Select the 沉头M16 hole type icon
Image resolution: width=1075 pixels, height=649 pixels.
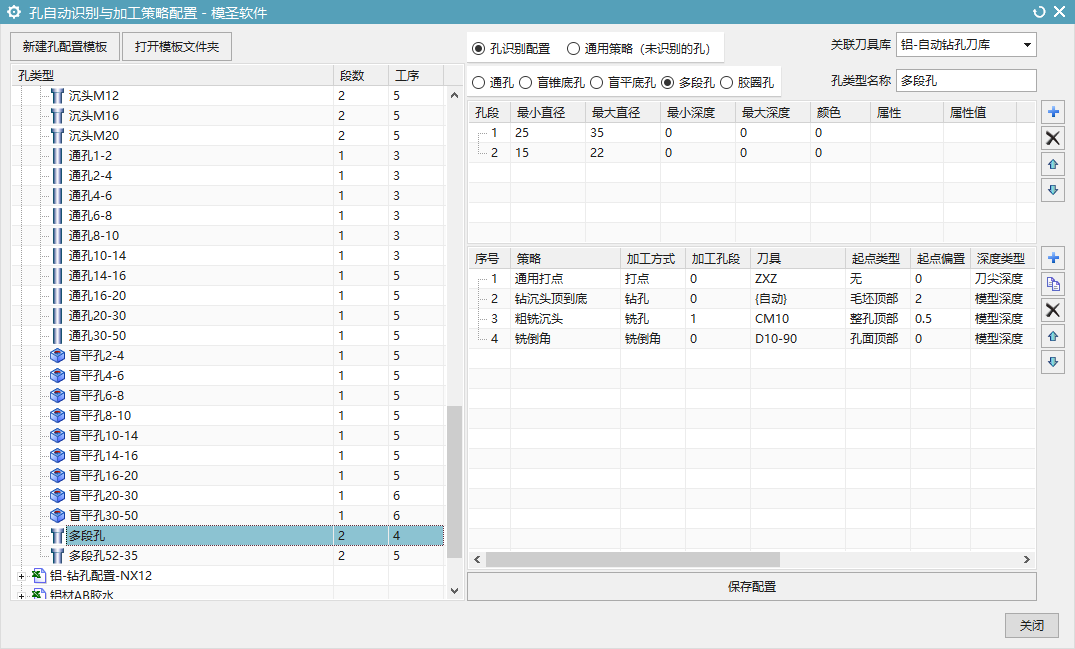[58, 116]
